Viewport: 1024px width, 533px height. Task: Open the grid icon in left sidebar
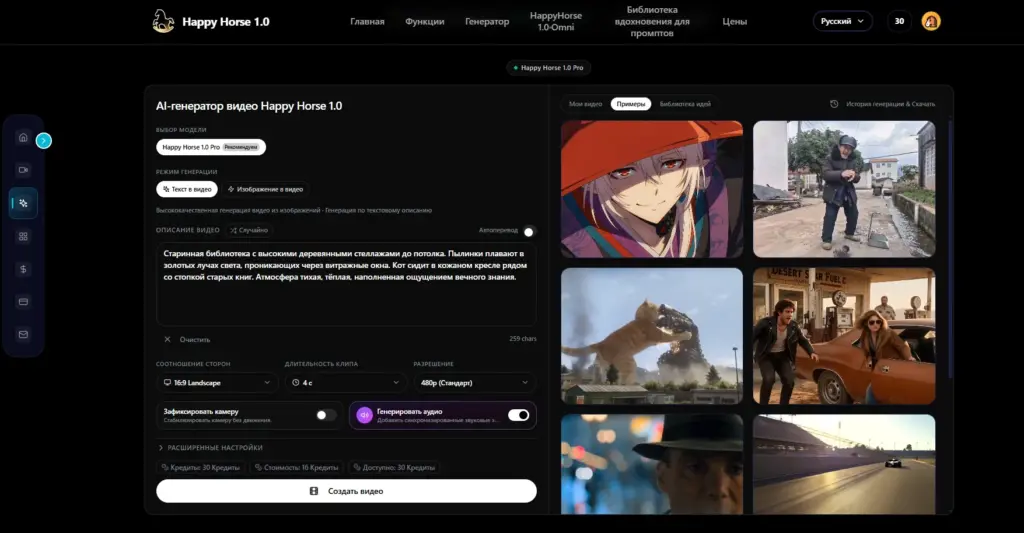(x=24, y=236)
